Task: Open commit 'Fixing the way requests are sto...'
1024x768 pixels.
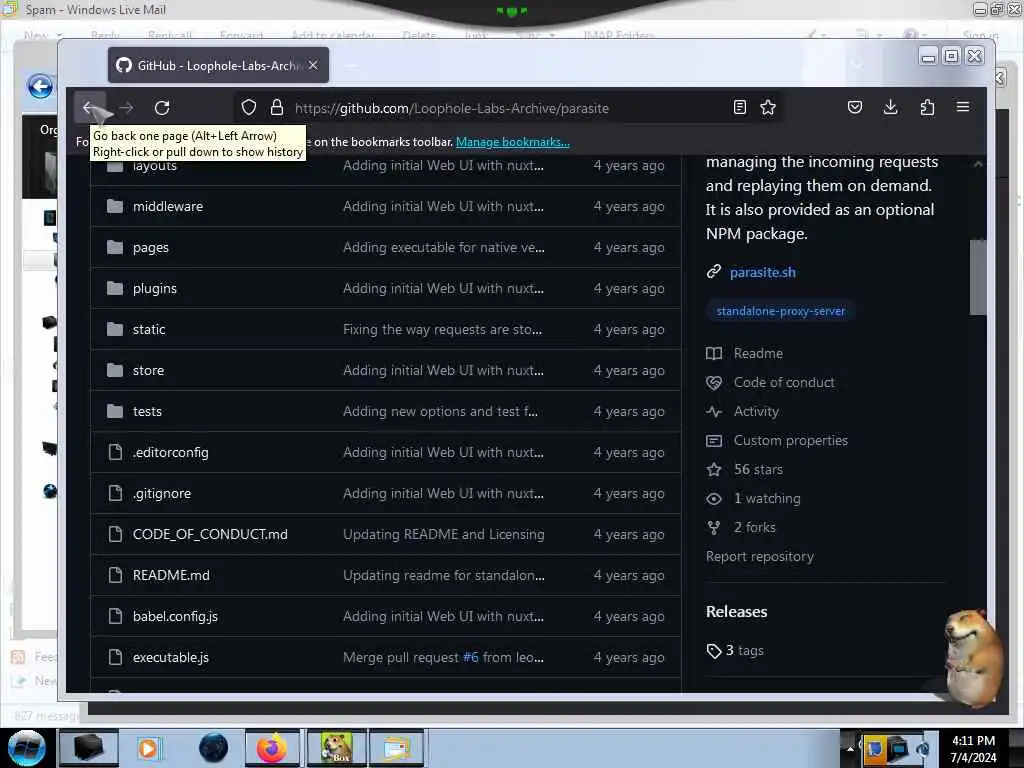Action: point(442,329)
